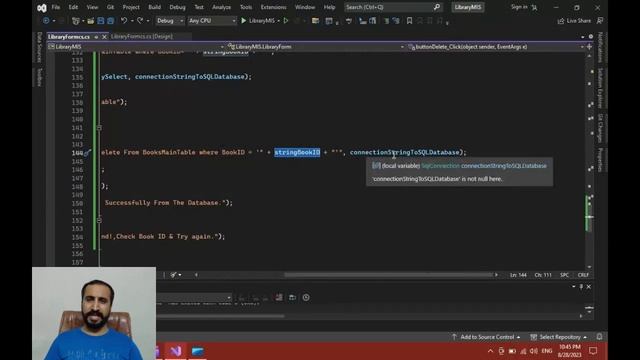Viewport: 640px width, 360px height.
Task: Open the Debug configuration dropdown
Action: pyautogui.click(x=170, y=20)
